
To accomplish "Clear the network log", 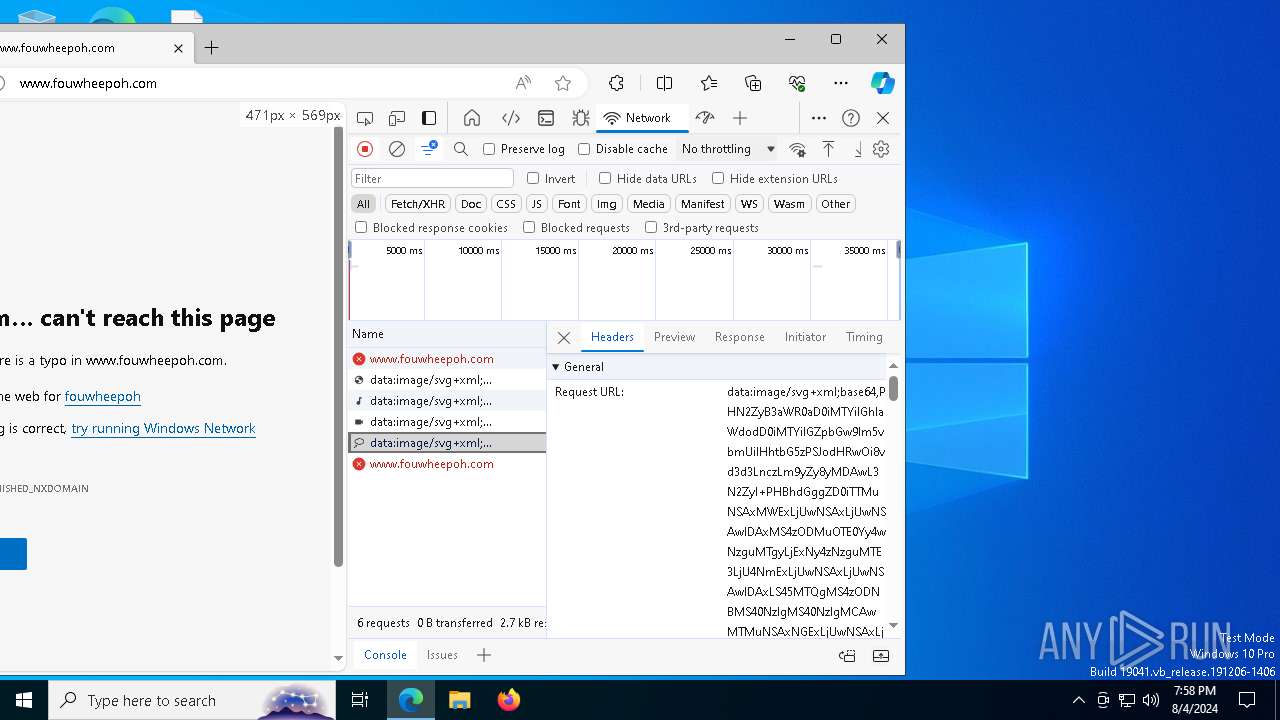I will point(397,149).
